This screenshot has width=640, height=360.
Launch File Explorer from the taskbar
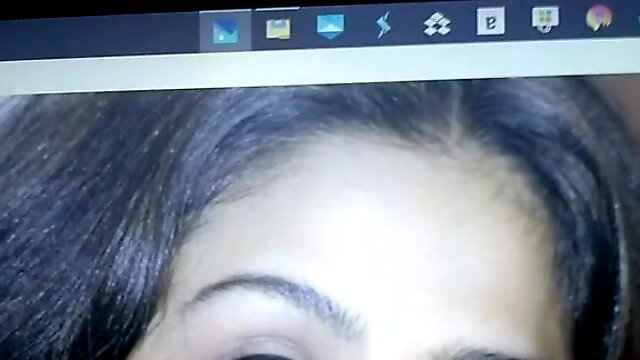click(278, 29)
